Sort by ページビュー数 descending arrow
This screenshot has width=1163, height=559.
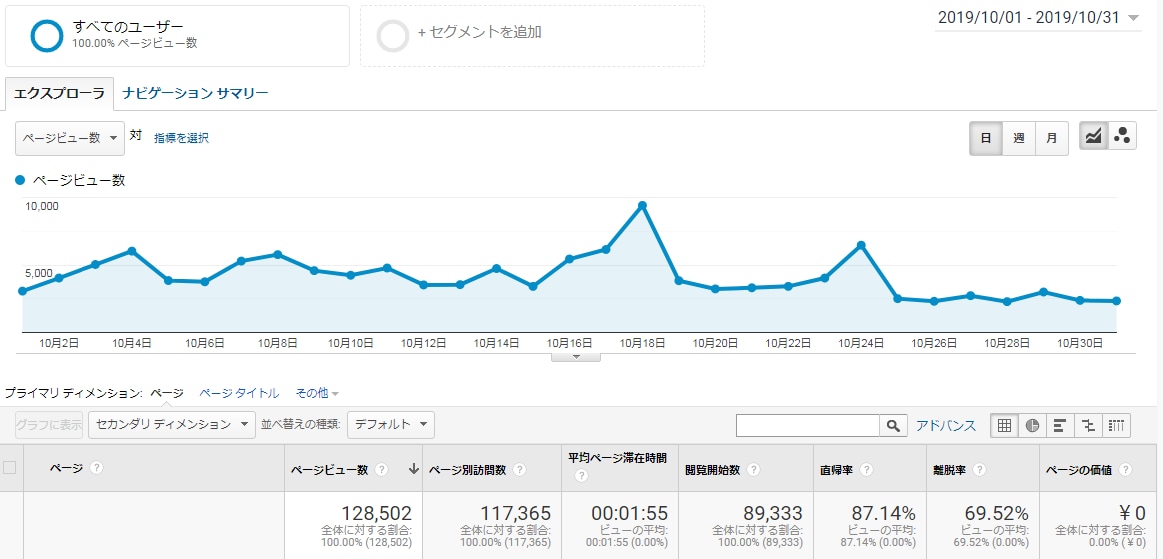point(413,469)
